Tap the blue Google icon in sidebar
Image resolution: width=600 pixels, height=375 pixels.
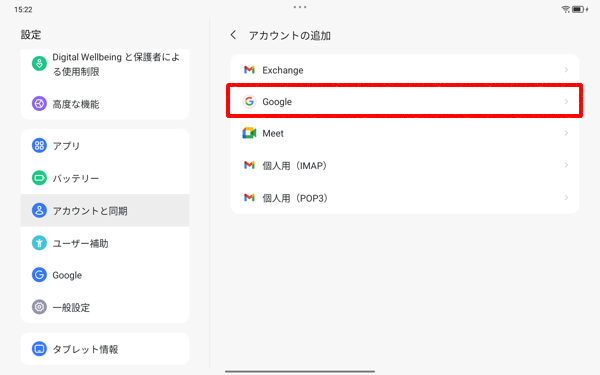[39, 275]
